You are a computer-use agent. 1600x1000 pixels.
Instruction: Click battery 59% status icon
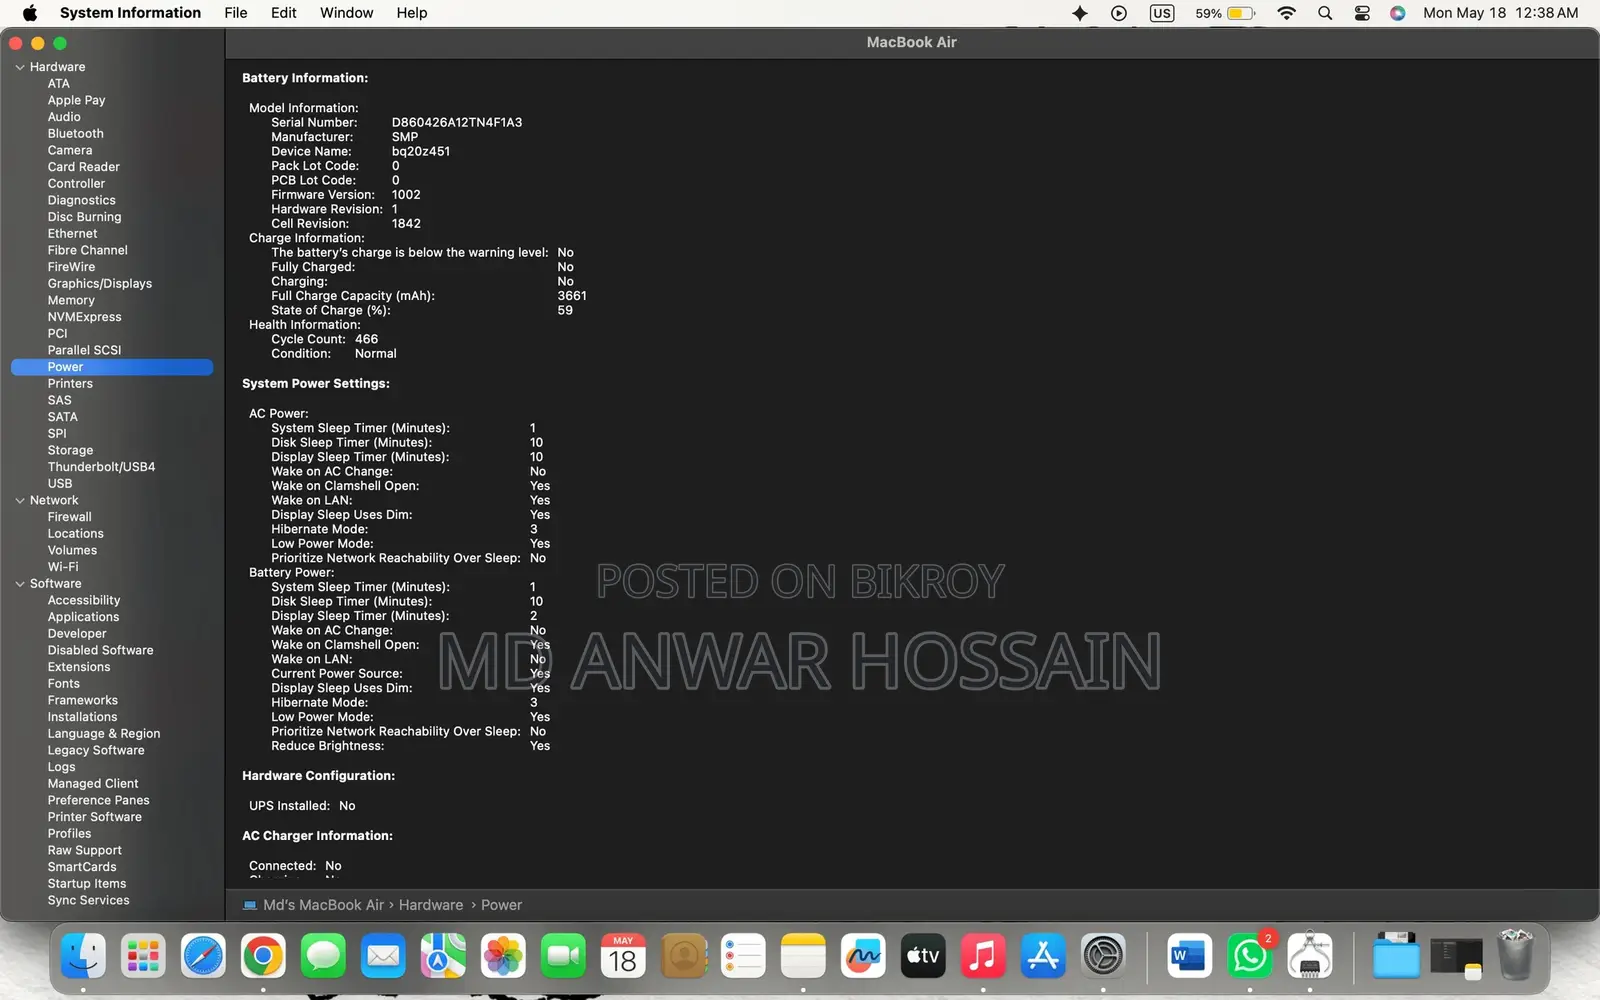click(1225, 13)
